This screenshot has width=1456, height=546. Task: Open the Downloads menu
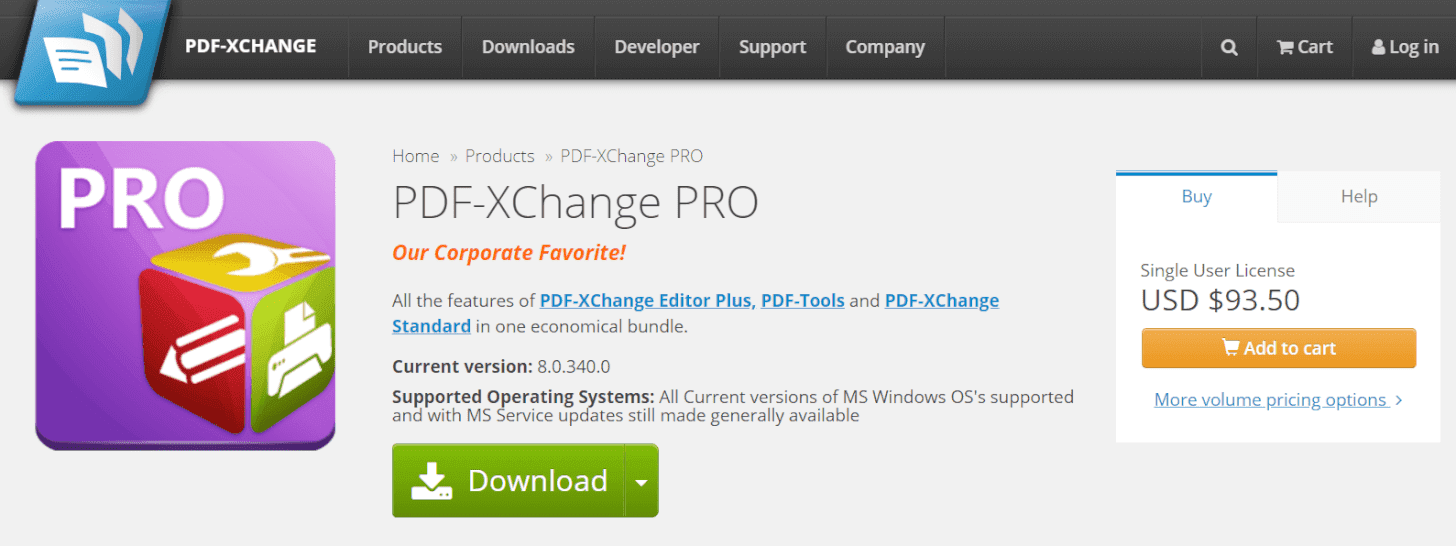click(x=528, y=47)
